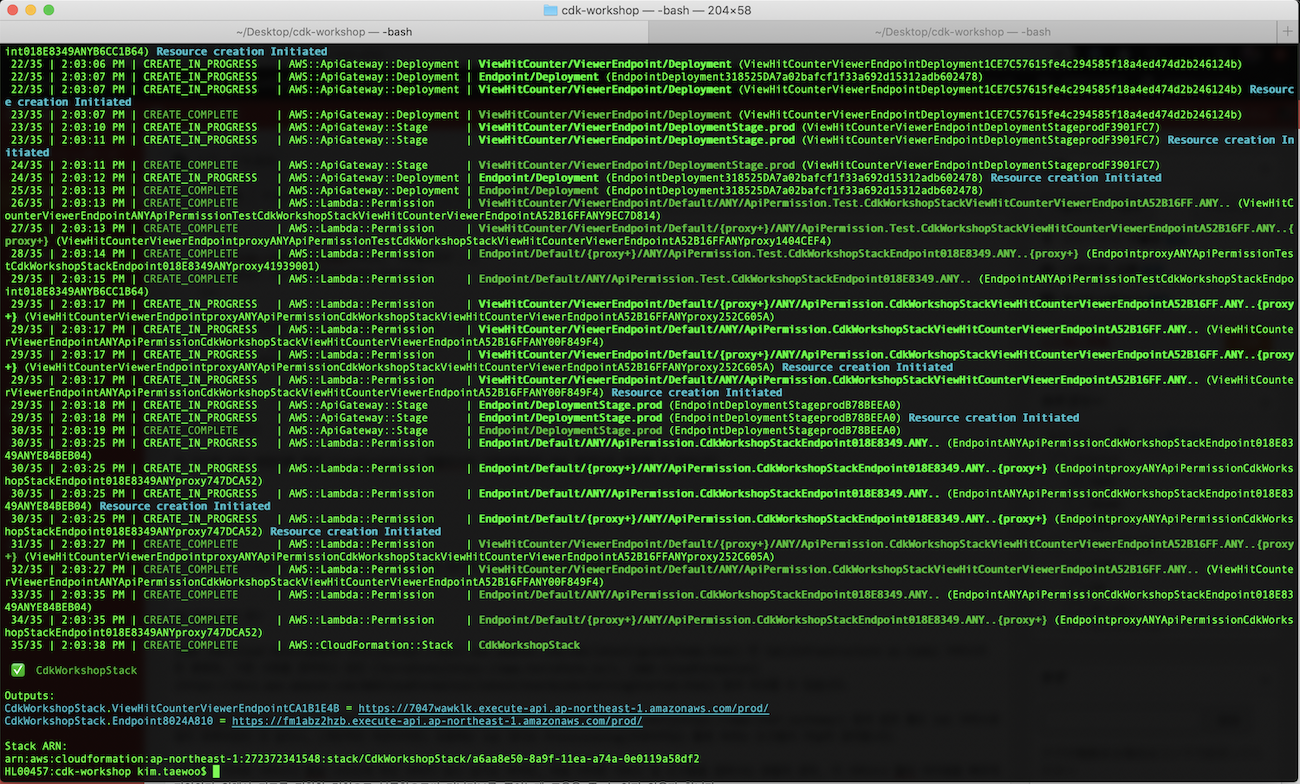Click 'Endpoint/DeploymentStage.prod' in the 30/35 CREATE_COMPLETE row
The width and height of the screenshot is (1300, 784).
coord(570,430)
